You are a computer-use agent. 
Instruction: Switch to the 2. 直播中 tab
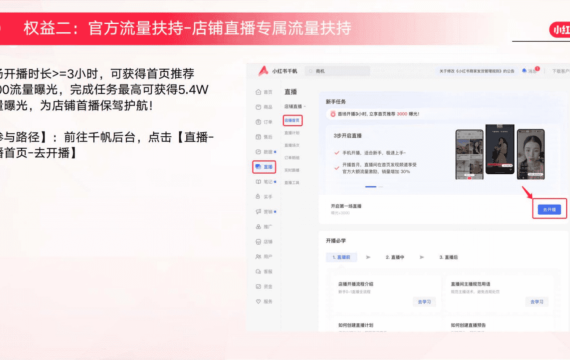click(x=395, y=257)
